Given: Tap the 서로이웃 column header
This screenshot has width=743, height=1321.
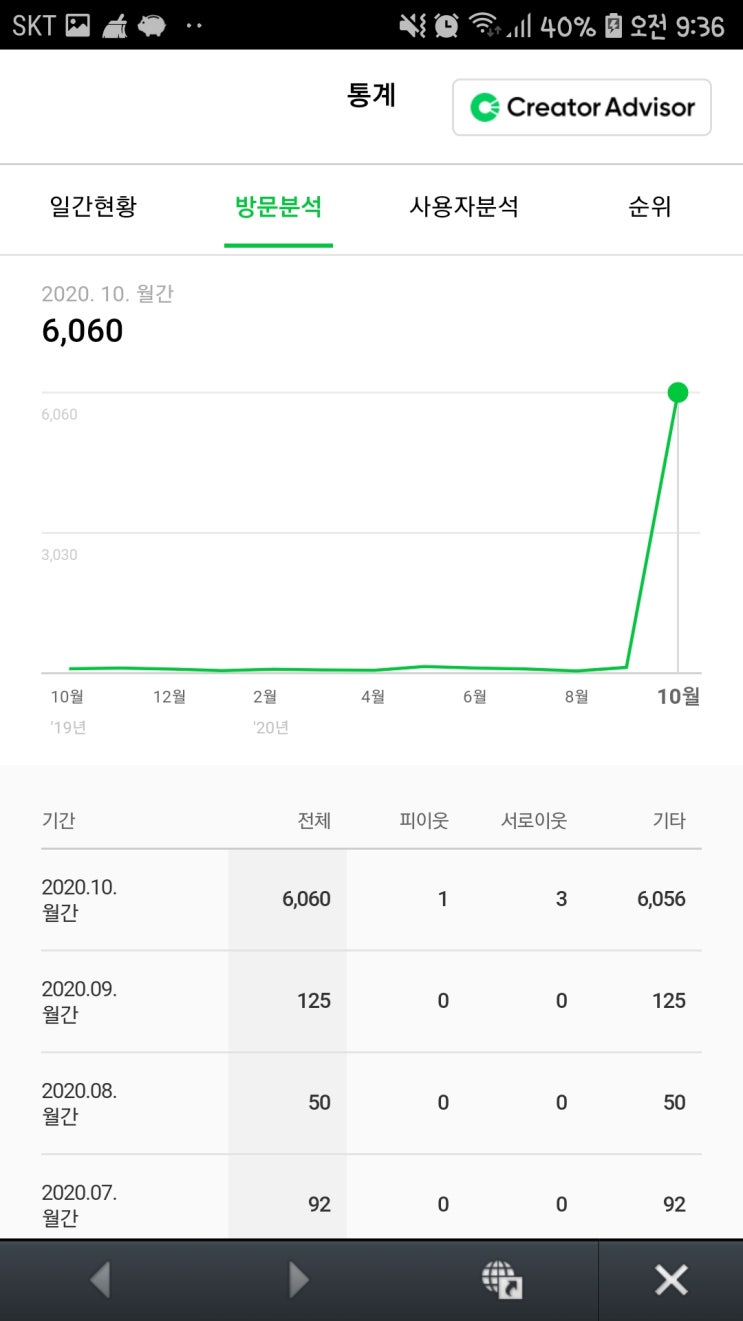Looking at the screenshot, I should [x=534, y=821].
